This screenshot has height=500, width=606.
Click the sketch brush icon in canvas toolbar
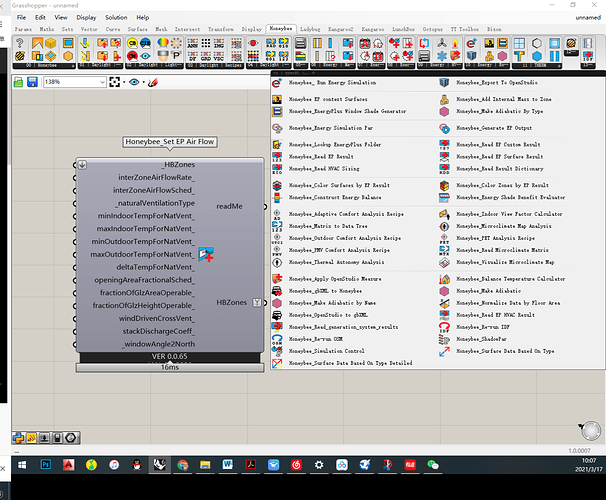[x=153, y=82]
